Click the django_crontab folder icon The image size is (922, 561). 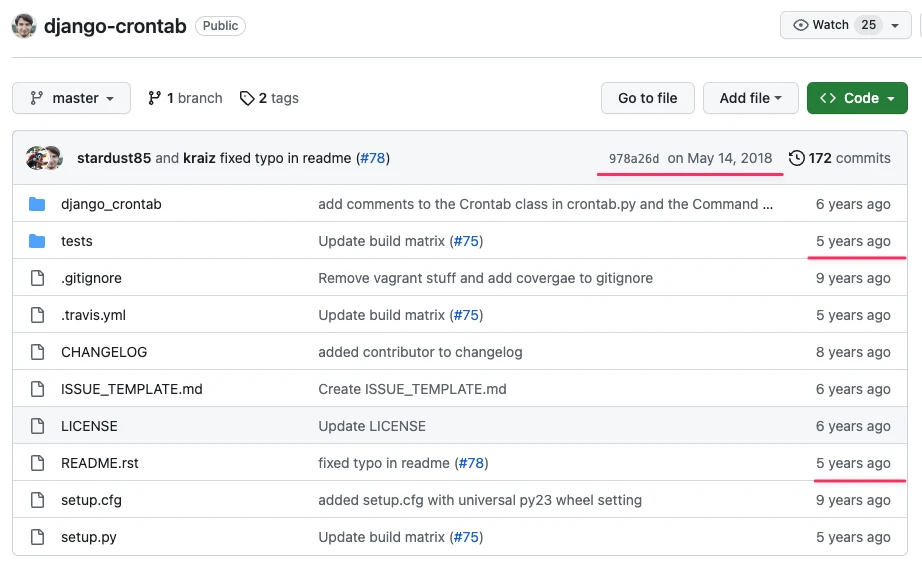pyautogui.click(x=37, y=204)
